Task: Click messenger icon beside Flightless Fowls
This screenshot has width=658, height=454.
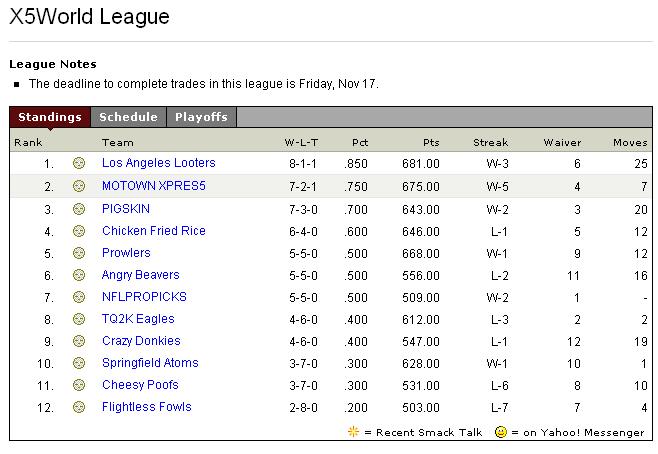Action: (79, 407)
